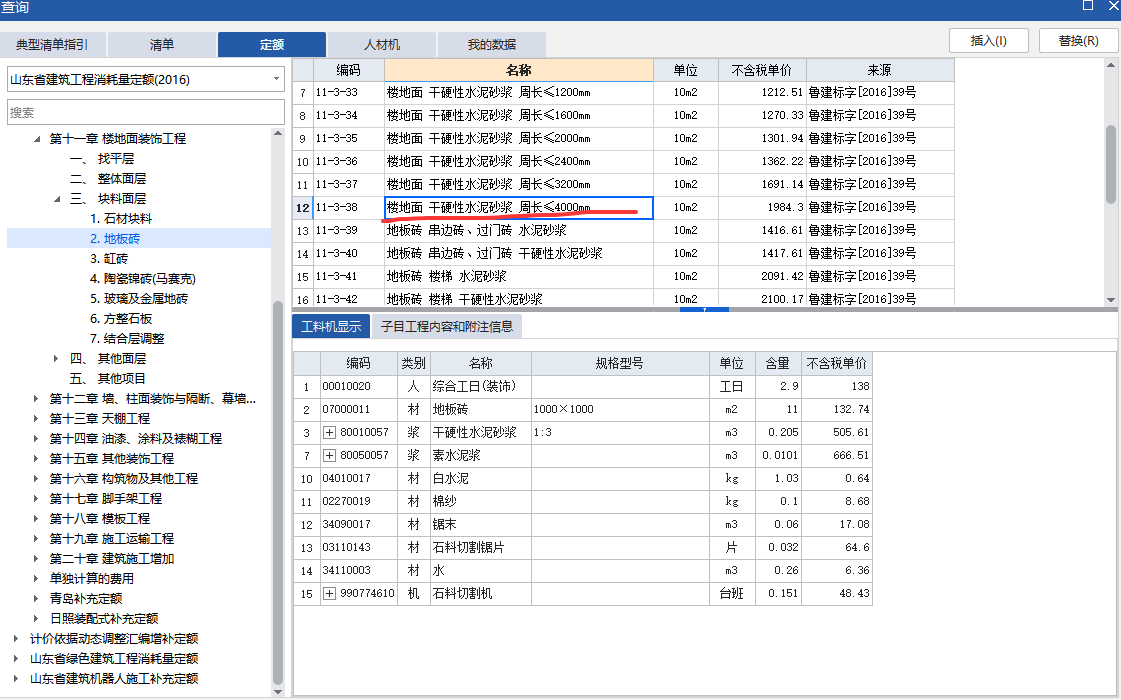The height and width of the screenshot is (700, 1121).
Task: Select 第十六章 构筑物及其他工程 chapter
Action: point(124,478)
